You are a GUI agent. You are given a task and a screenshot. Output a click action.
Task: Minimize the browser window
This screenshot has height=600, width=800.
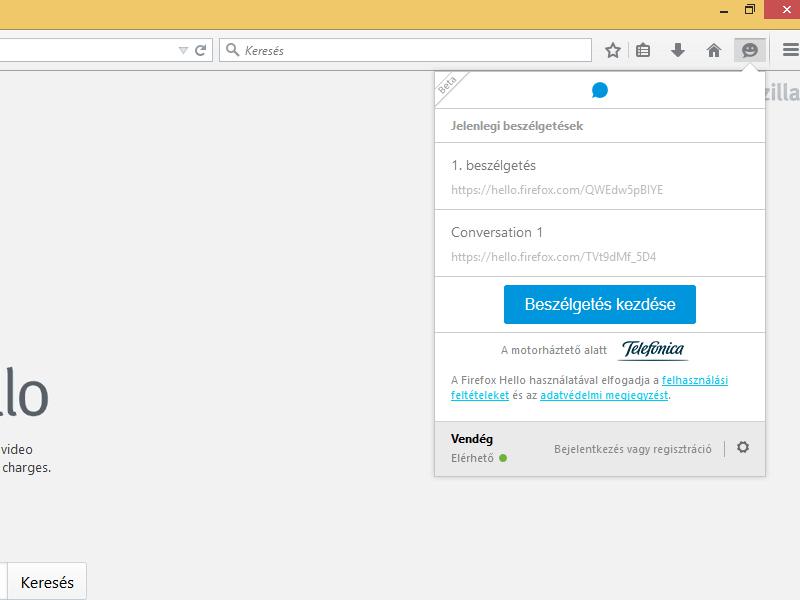723,10
